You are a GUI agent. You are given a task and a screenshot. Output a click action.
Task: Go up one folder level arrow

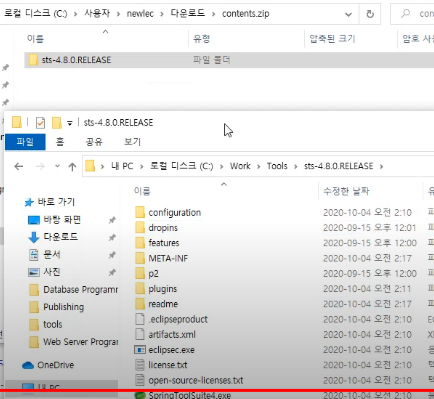point(72,166)
